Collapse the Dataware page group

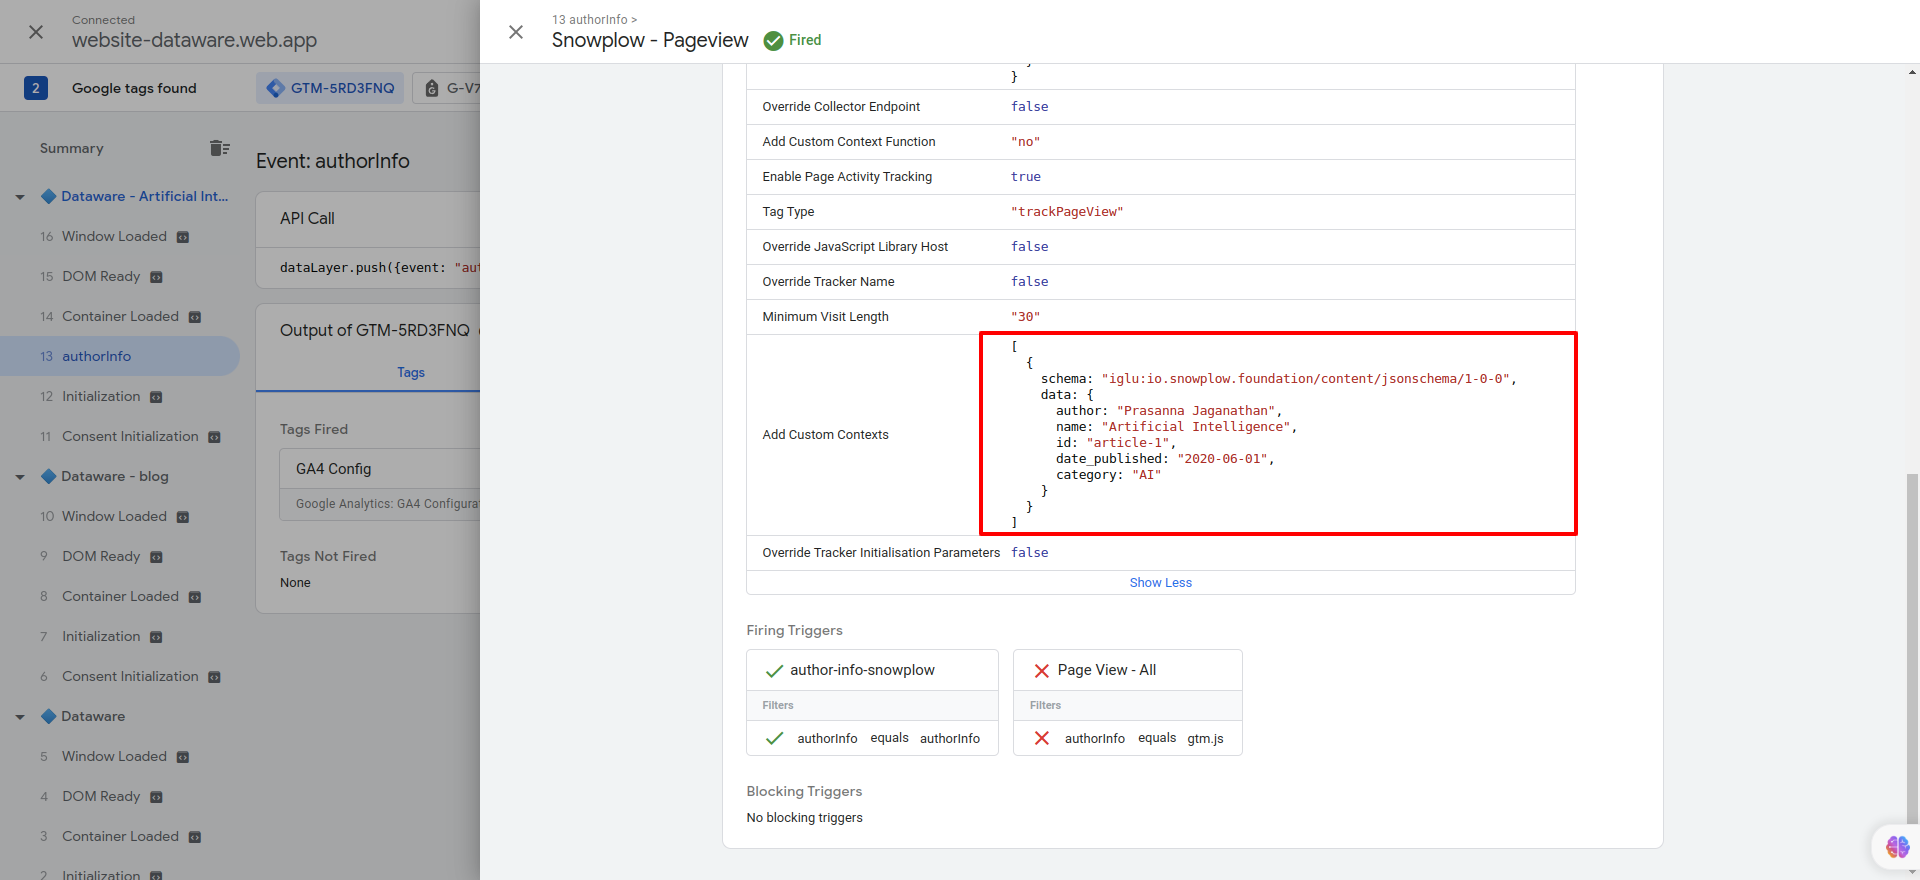click(x=20, y=717)
